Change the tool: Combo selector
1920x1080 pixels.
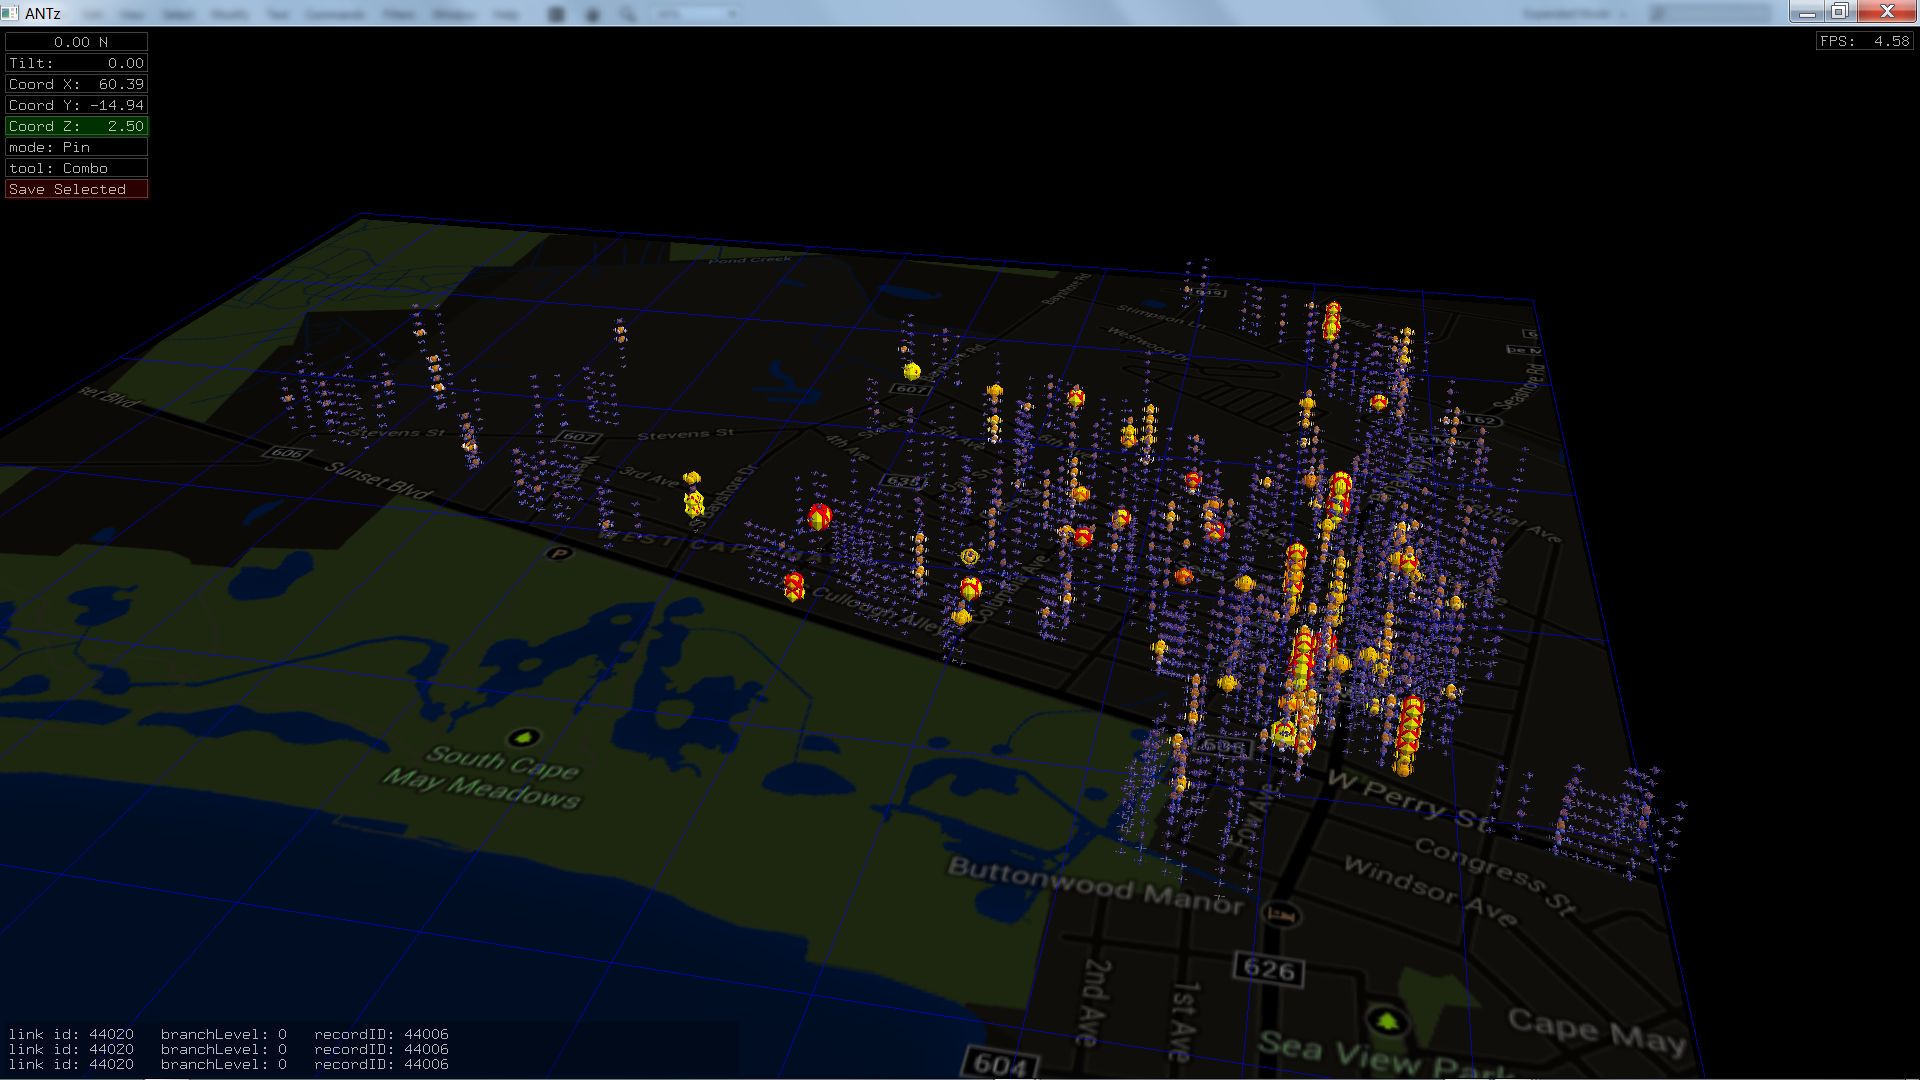(x=76, y=168)
